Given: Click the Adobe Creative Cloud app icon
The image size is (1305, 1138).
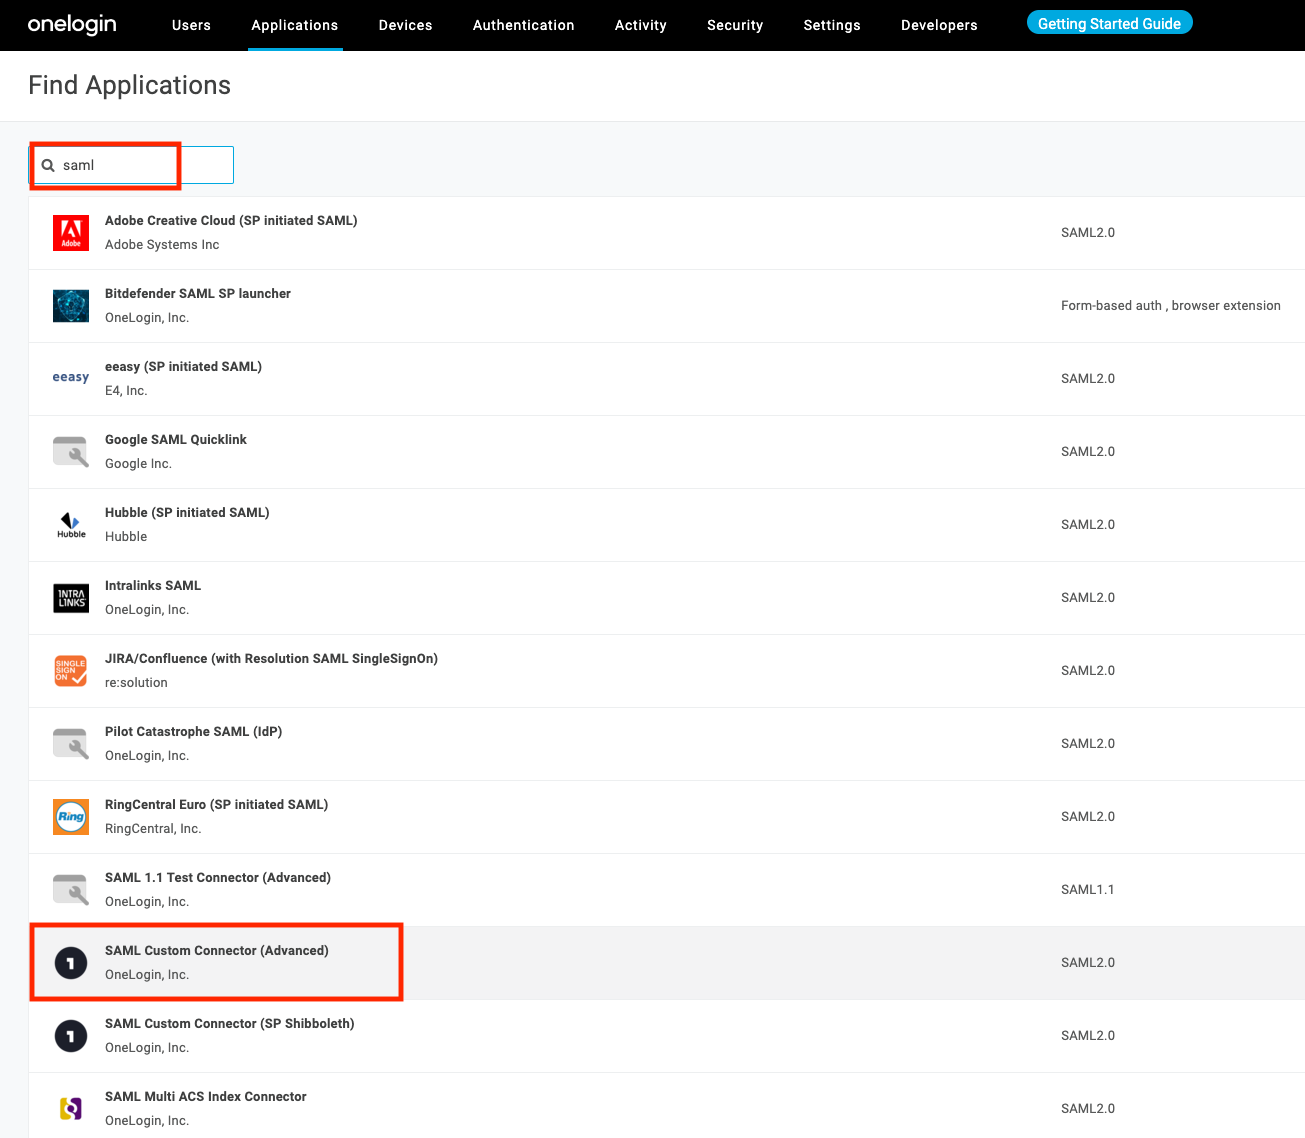Looking at the screenshot, I should click(71, 233).
